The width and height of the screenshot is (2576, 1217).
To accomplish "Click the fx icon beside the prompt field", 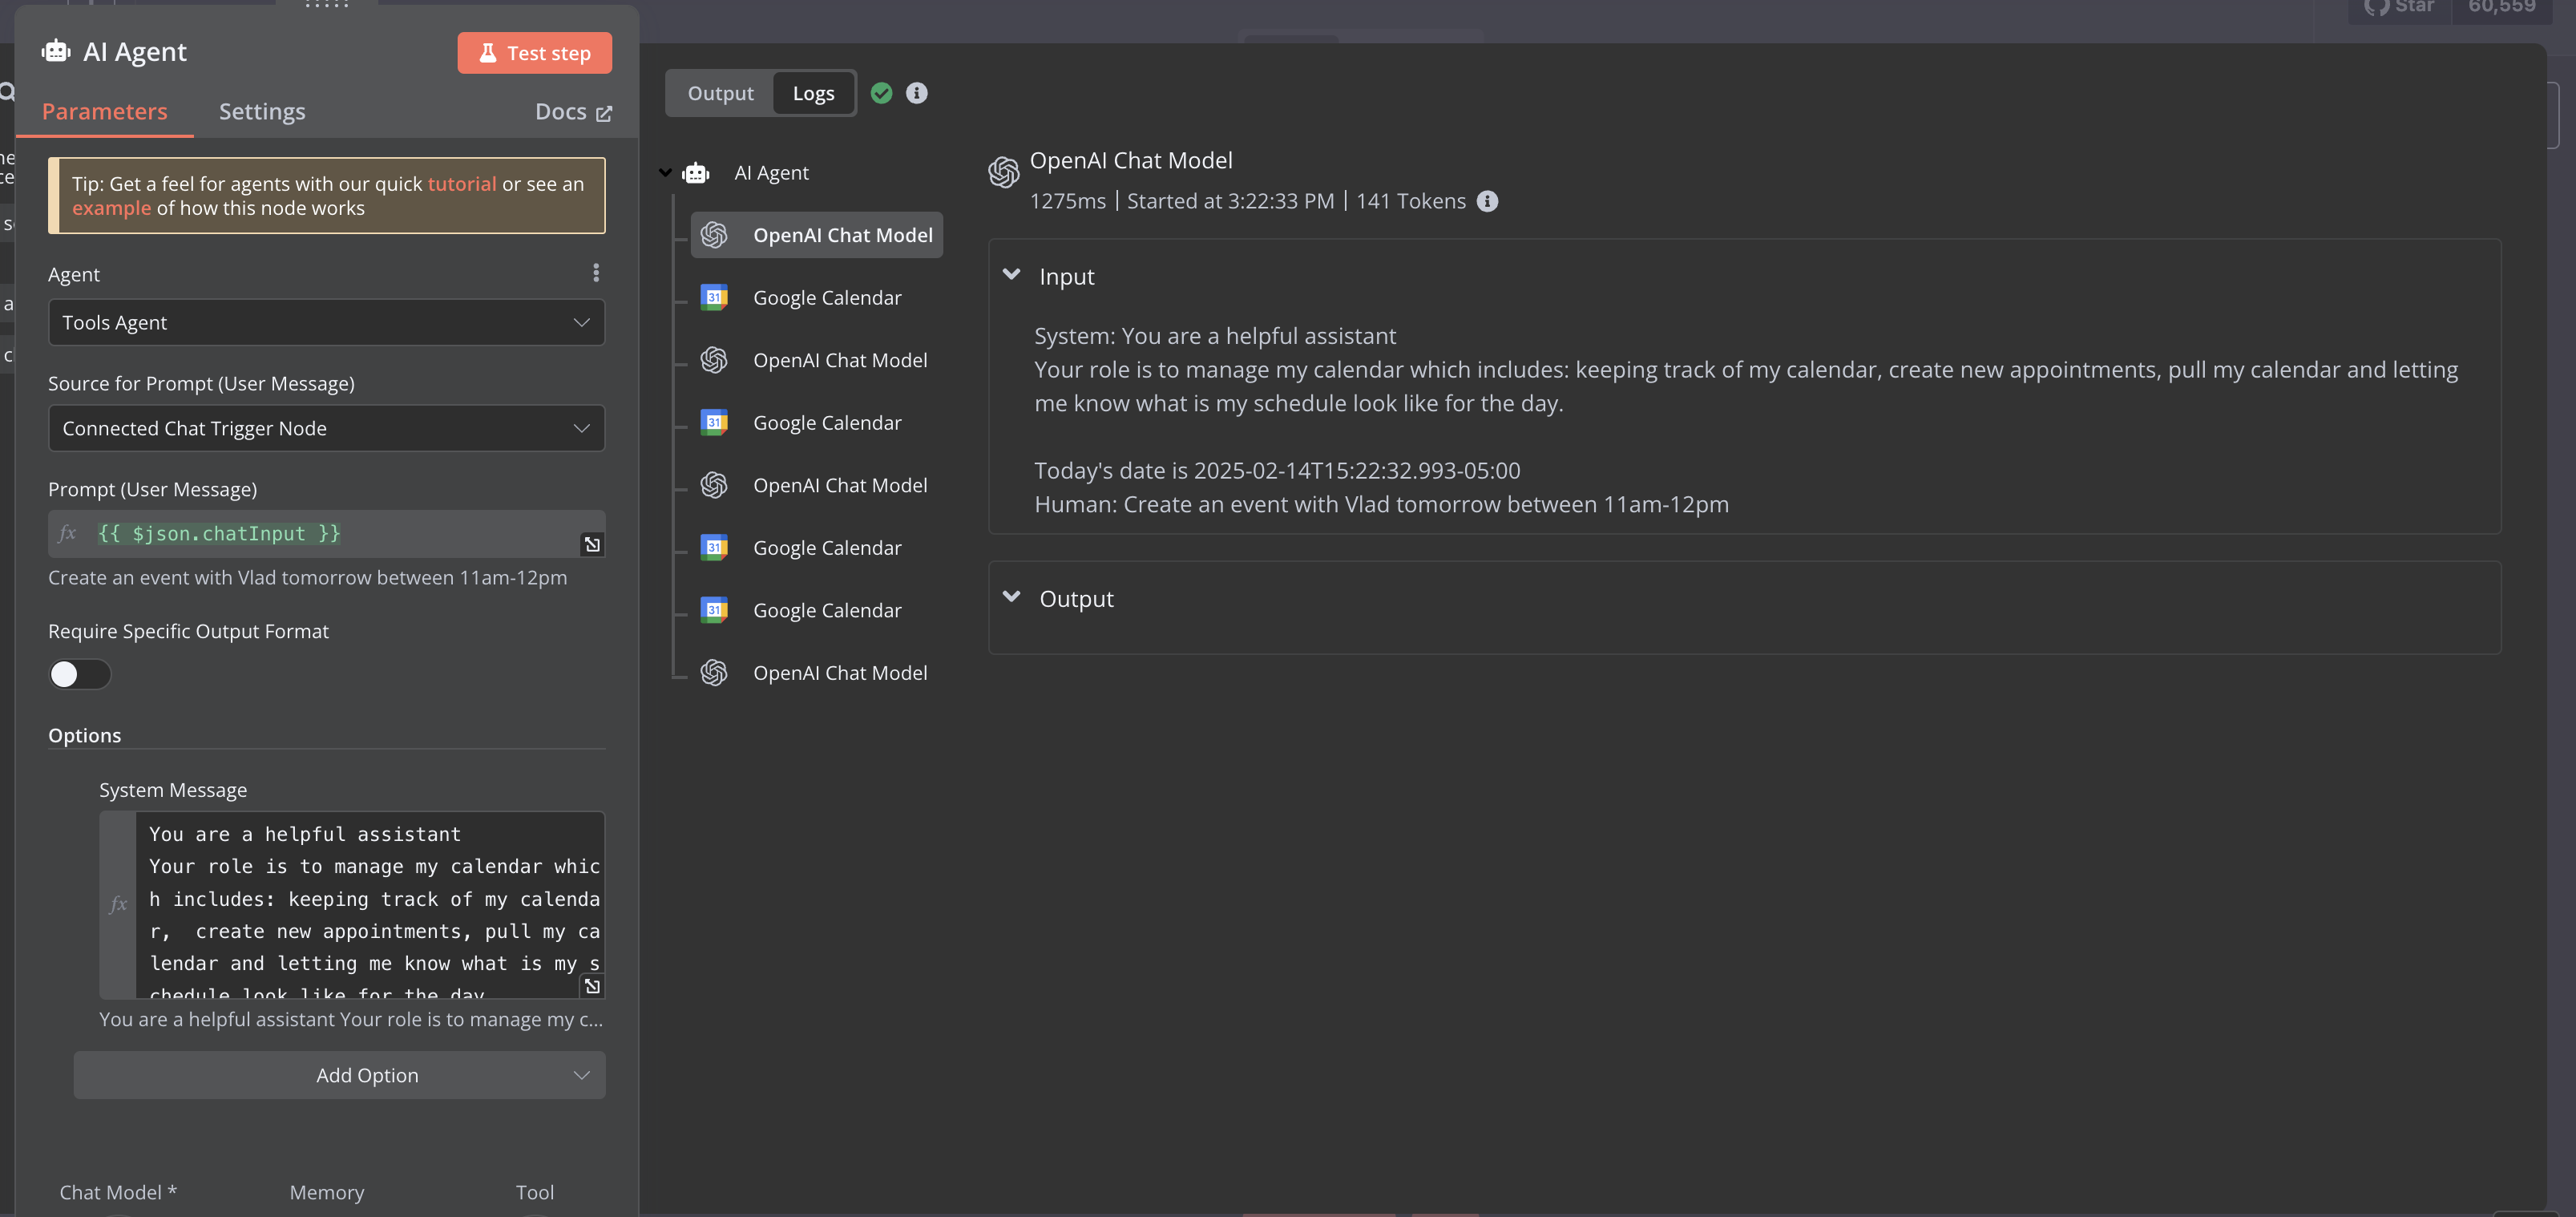I will [x=67, y=533].
